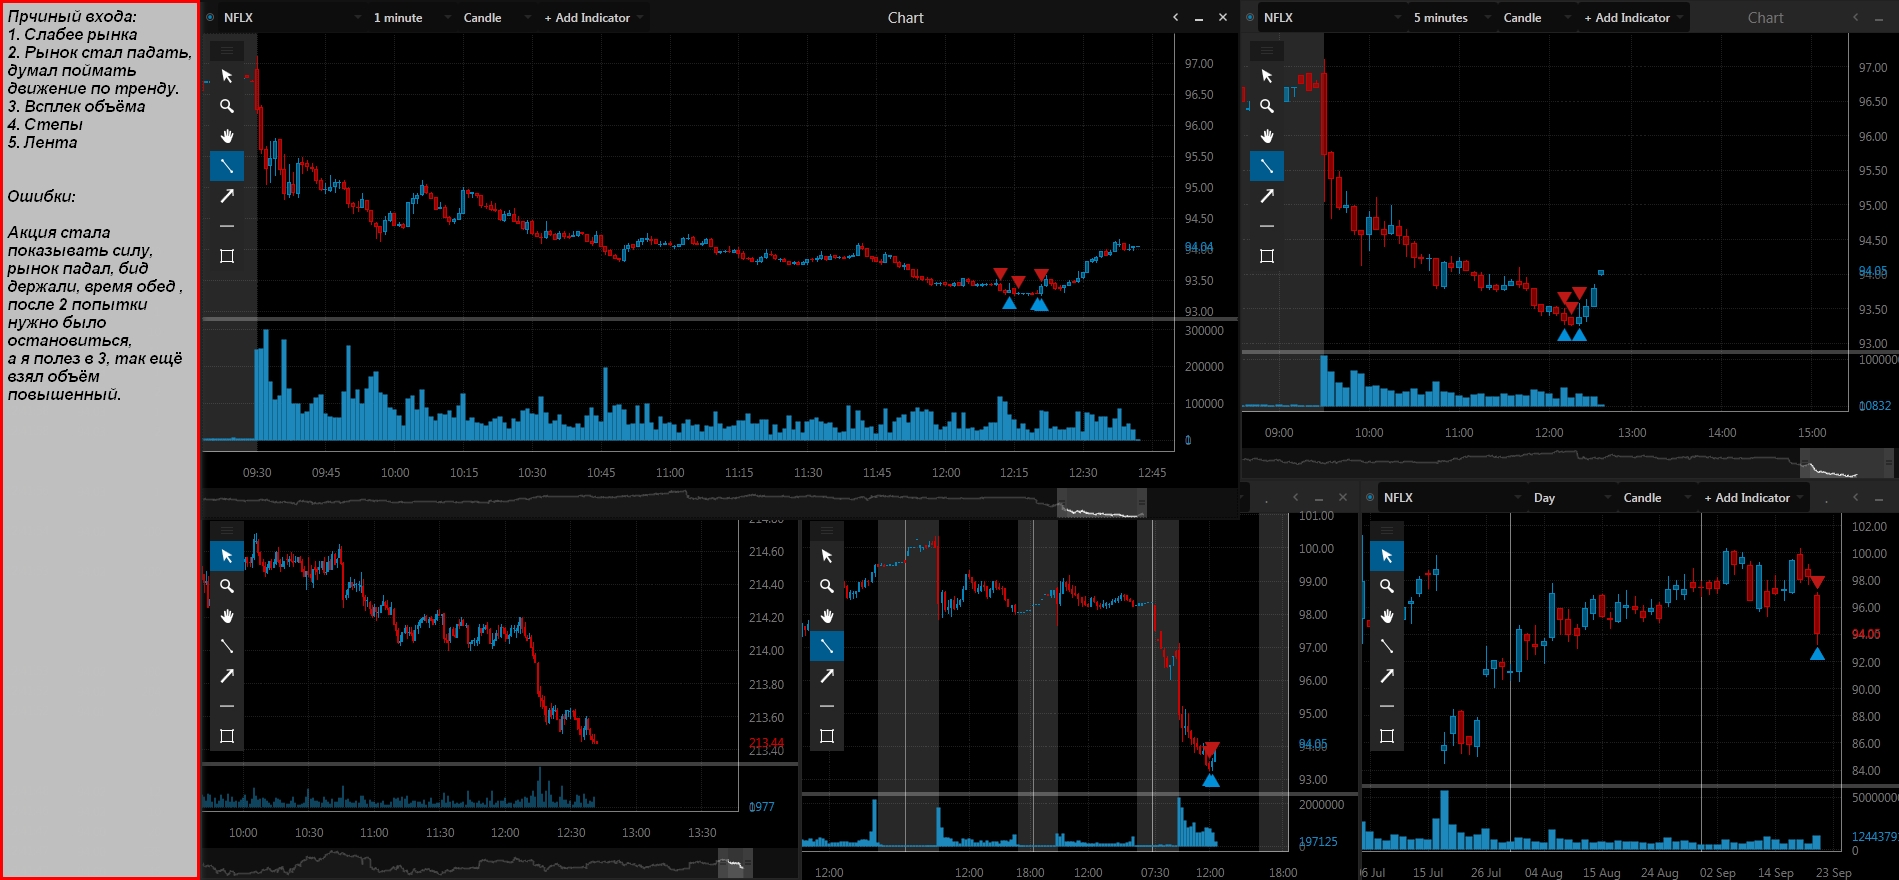The image size is (1899, 880).
Task: Open the Candle type dropdown in 1 minute chart
Action: (496, 17)
